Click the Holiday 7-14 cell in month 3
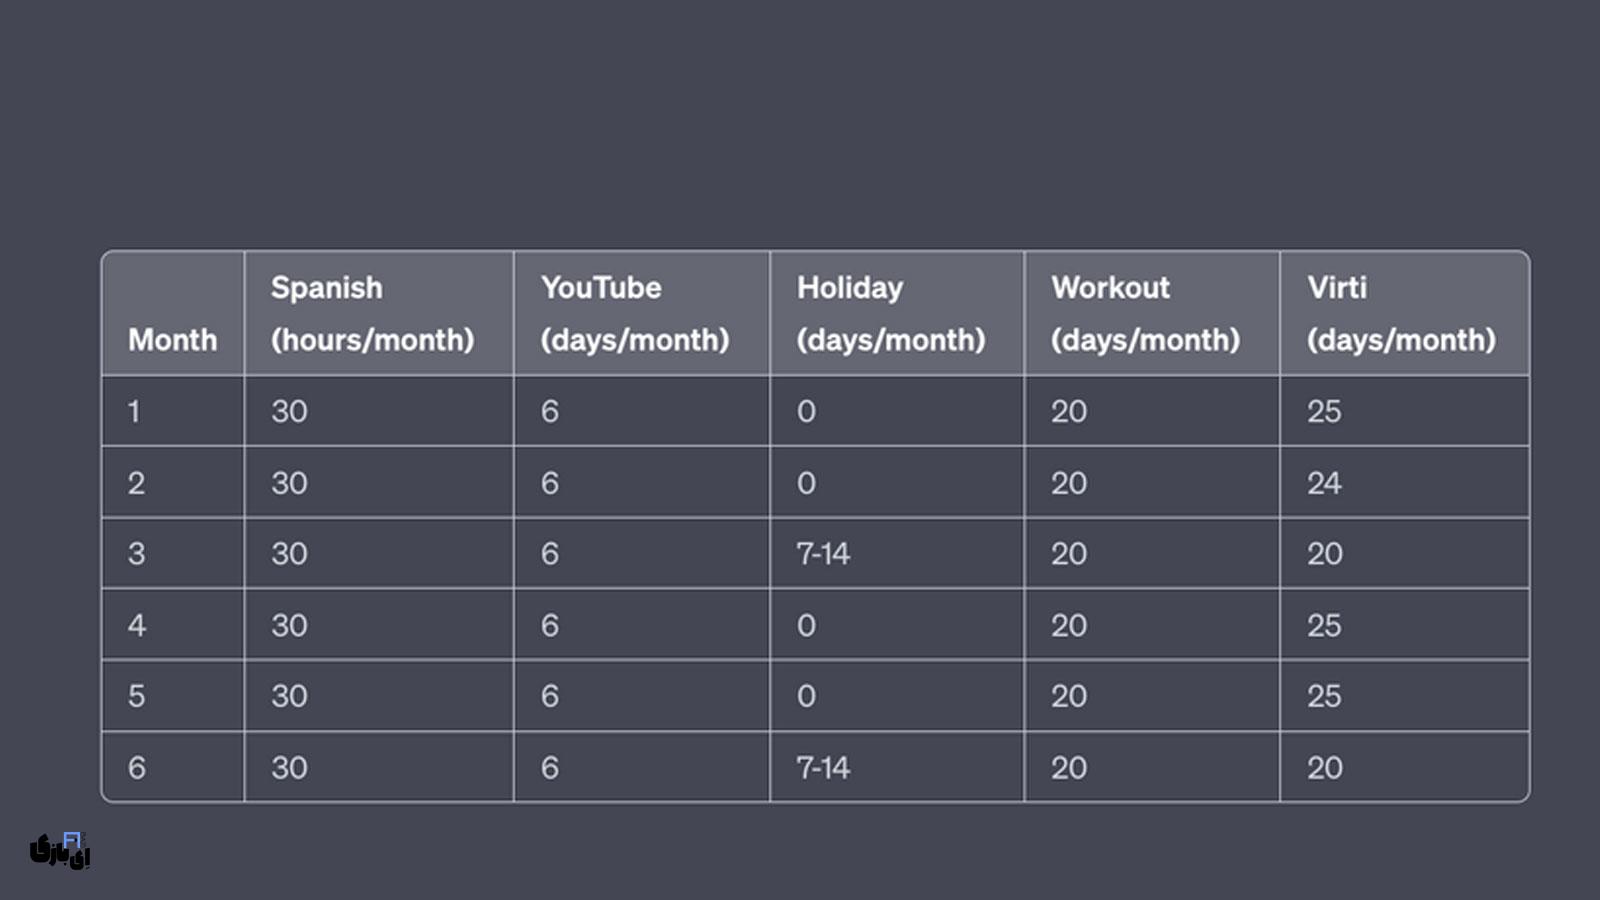This screenshot has height=900, width=1600. click(823, 554)
